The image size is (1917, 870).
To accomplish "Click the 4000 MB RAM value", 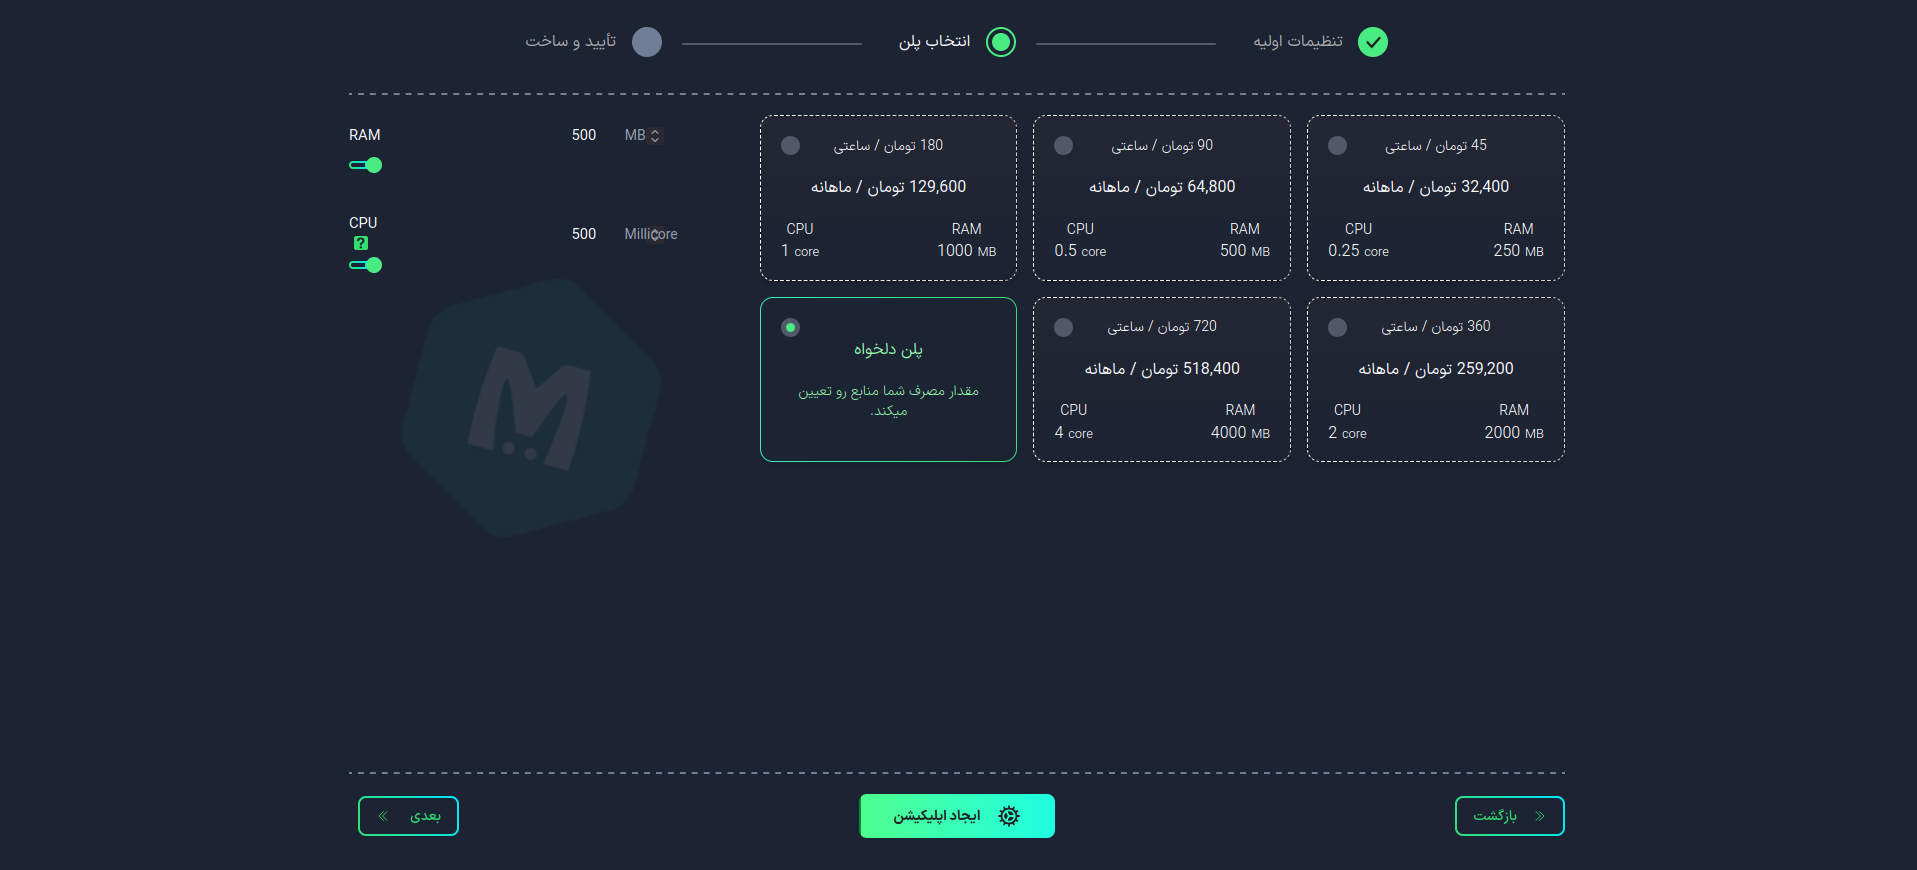I will point(1240,432).
